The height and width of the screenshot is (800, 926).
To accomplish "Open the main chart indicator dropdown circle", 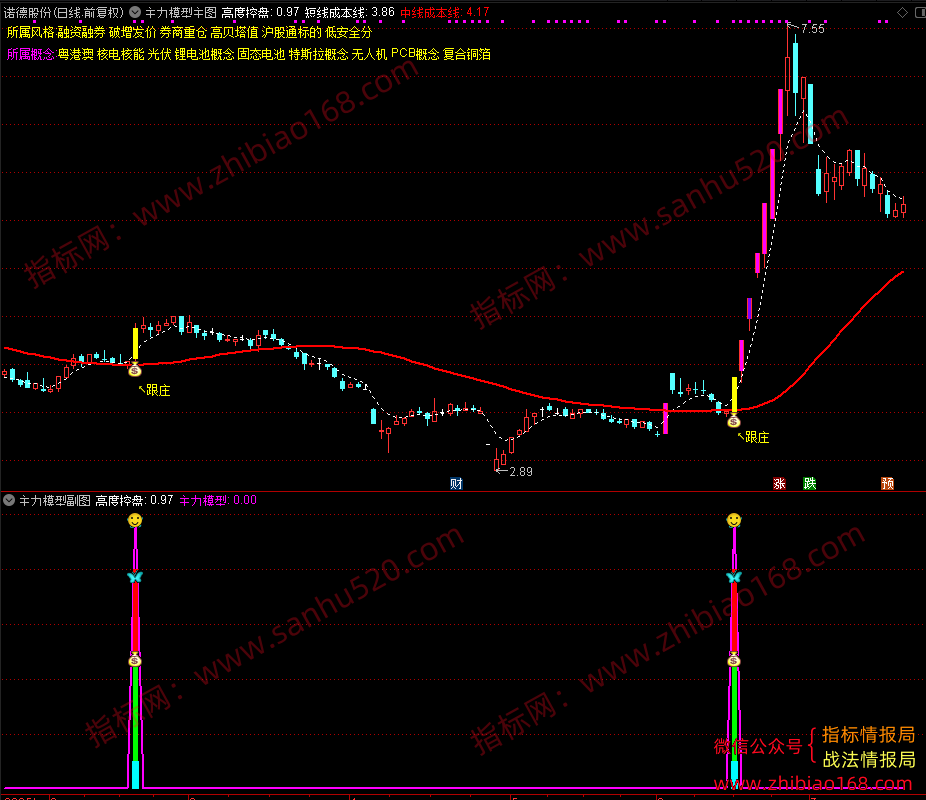I will tap(135, 12).
